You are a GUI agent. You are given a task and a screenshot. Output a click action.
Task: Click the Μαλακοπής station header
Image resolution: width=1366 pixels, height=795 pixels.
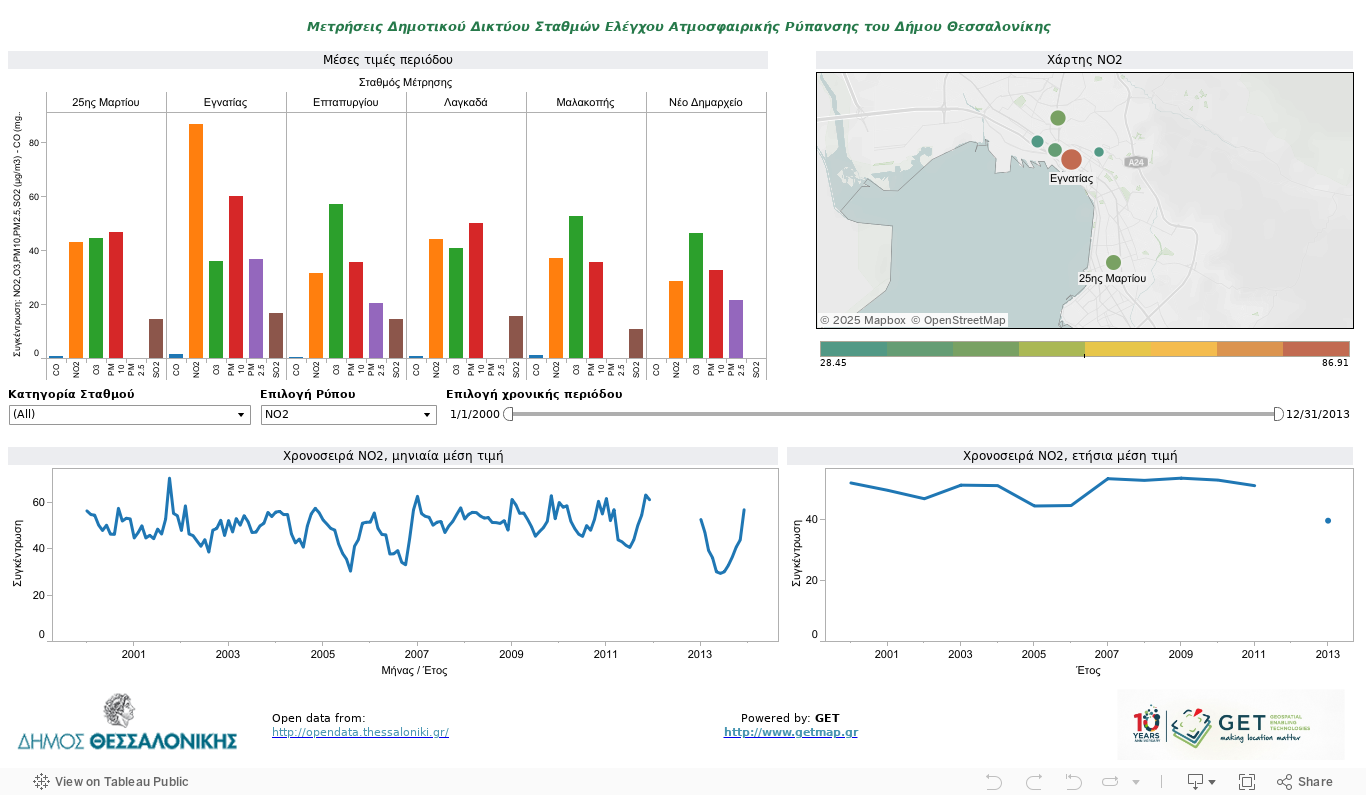[x=586, y=102]
